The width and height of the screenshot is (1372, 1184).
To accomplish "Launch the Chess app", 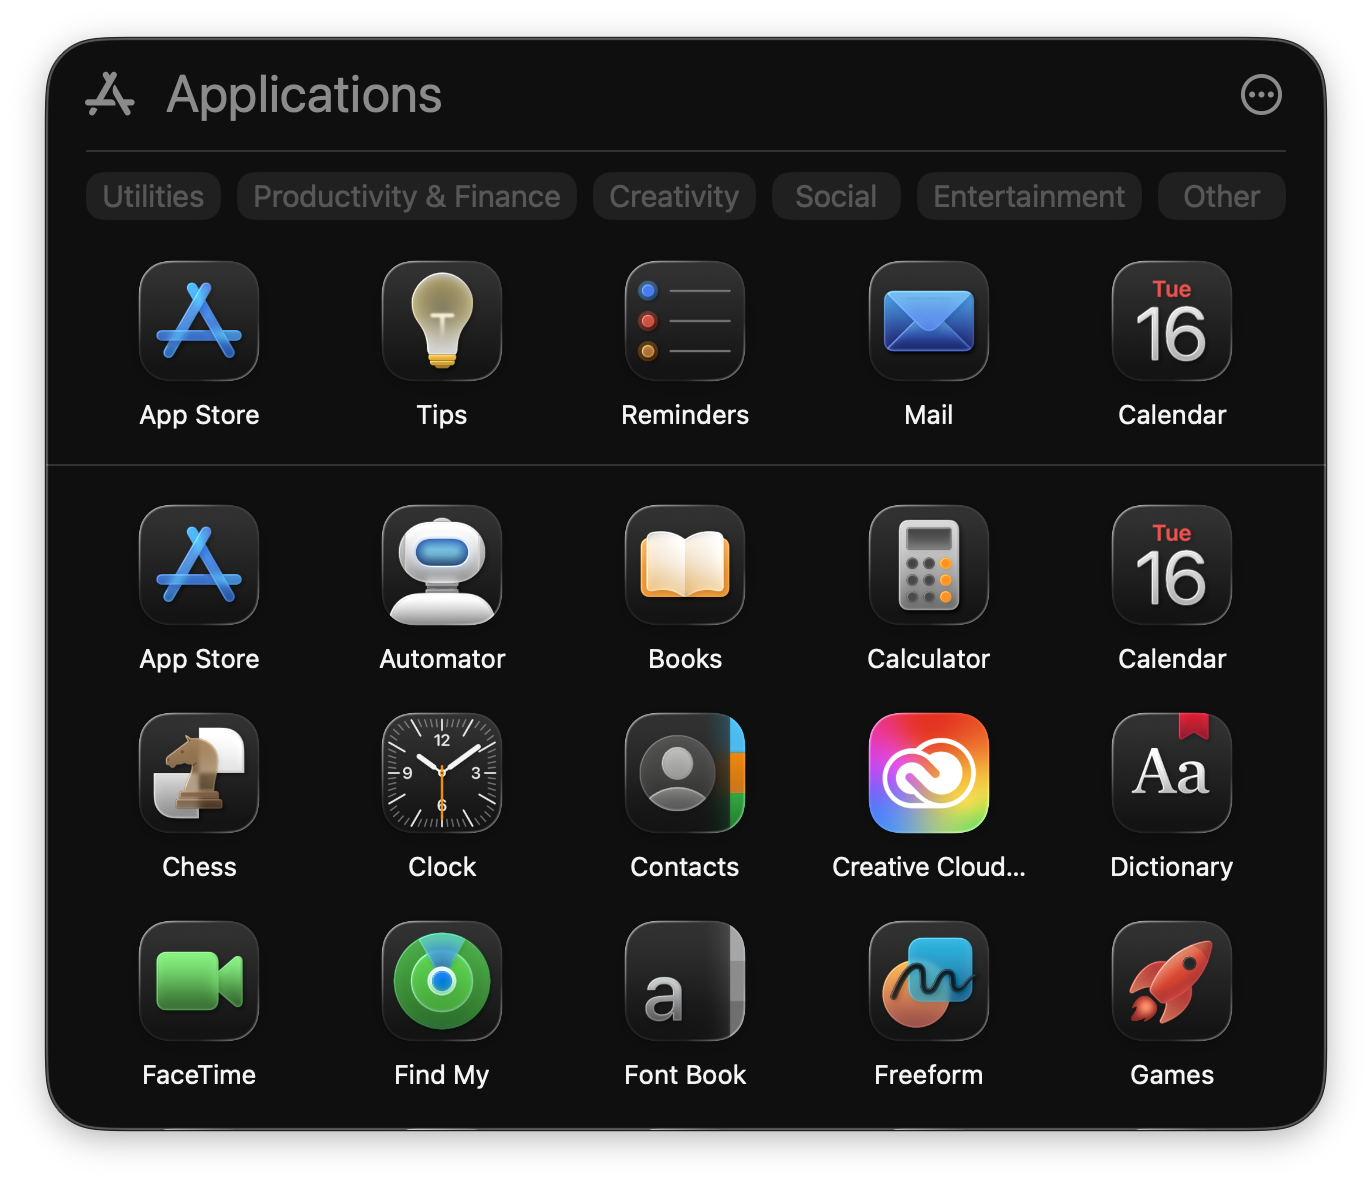I will 199,773.
